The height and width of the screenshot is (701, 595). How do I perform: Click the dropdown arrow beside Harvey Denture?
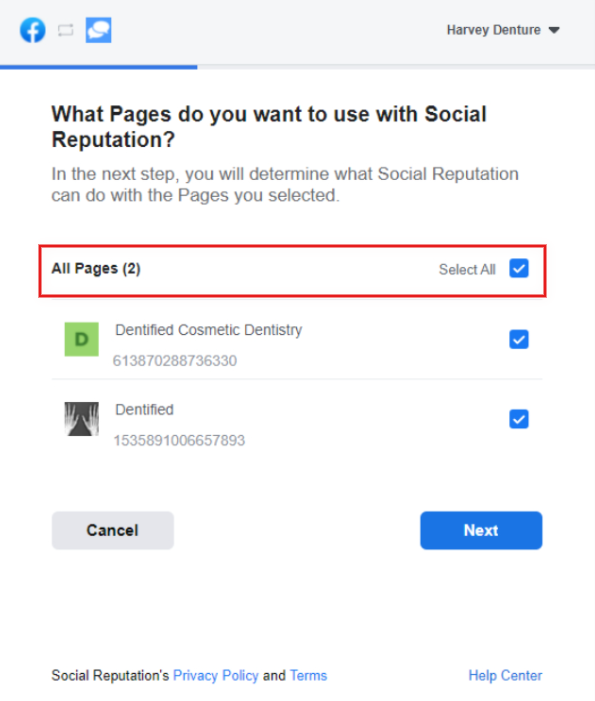pyautogui.click(x=554, y=30)
